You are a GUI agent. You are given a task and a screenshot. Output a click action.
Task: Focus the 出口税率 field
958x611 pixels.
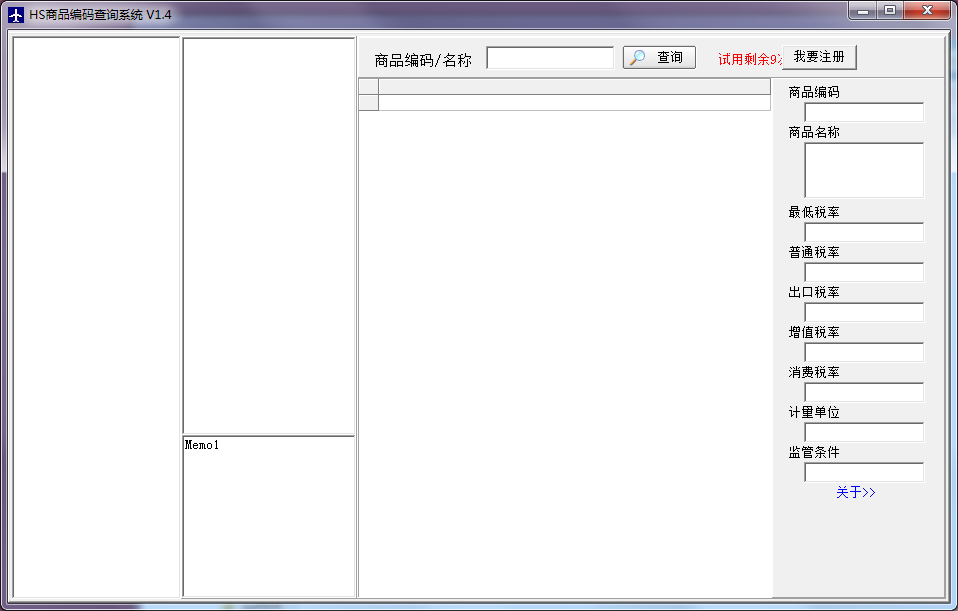[x=863, y=312]
